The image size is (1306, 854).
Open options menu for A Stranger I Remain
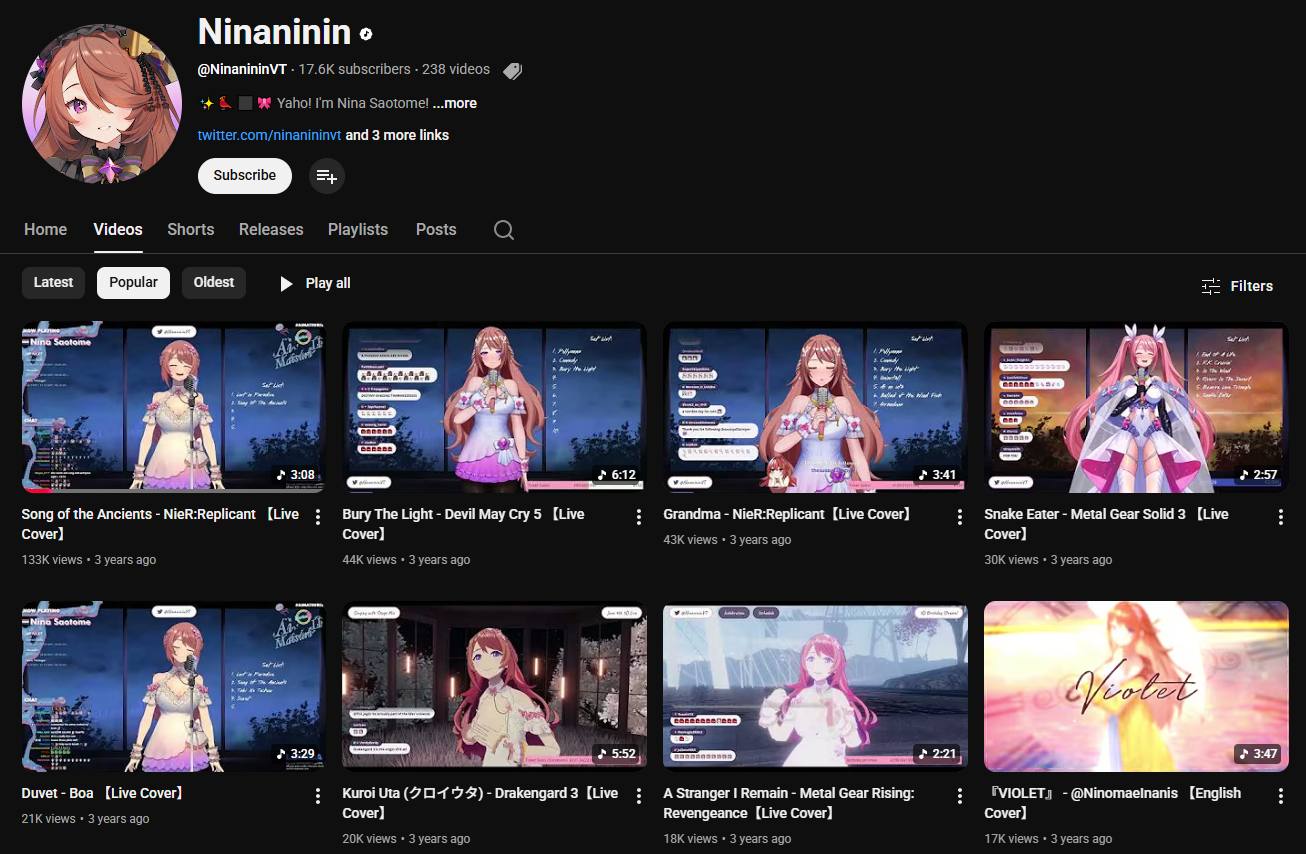point(960,796)
